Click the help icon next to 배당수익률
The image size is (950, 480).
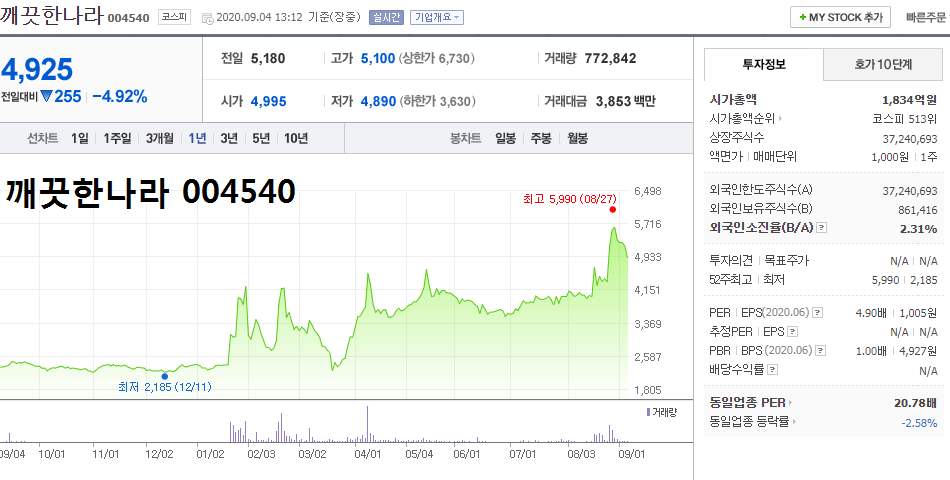(x=772, y=369)
